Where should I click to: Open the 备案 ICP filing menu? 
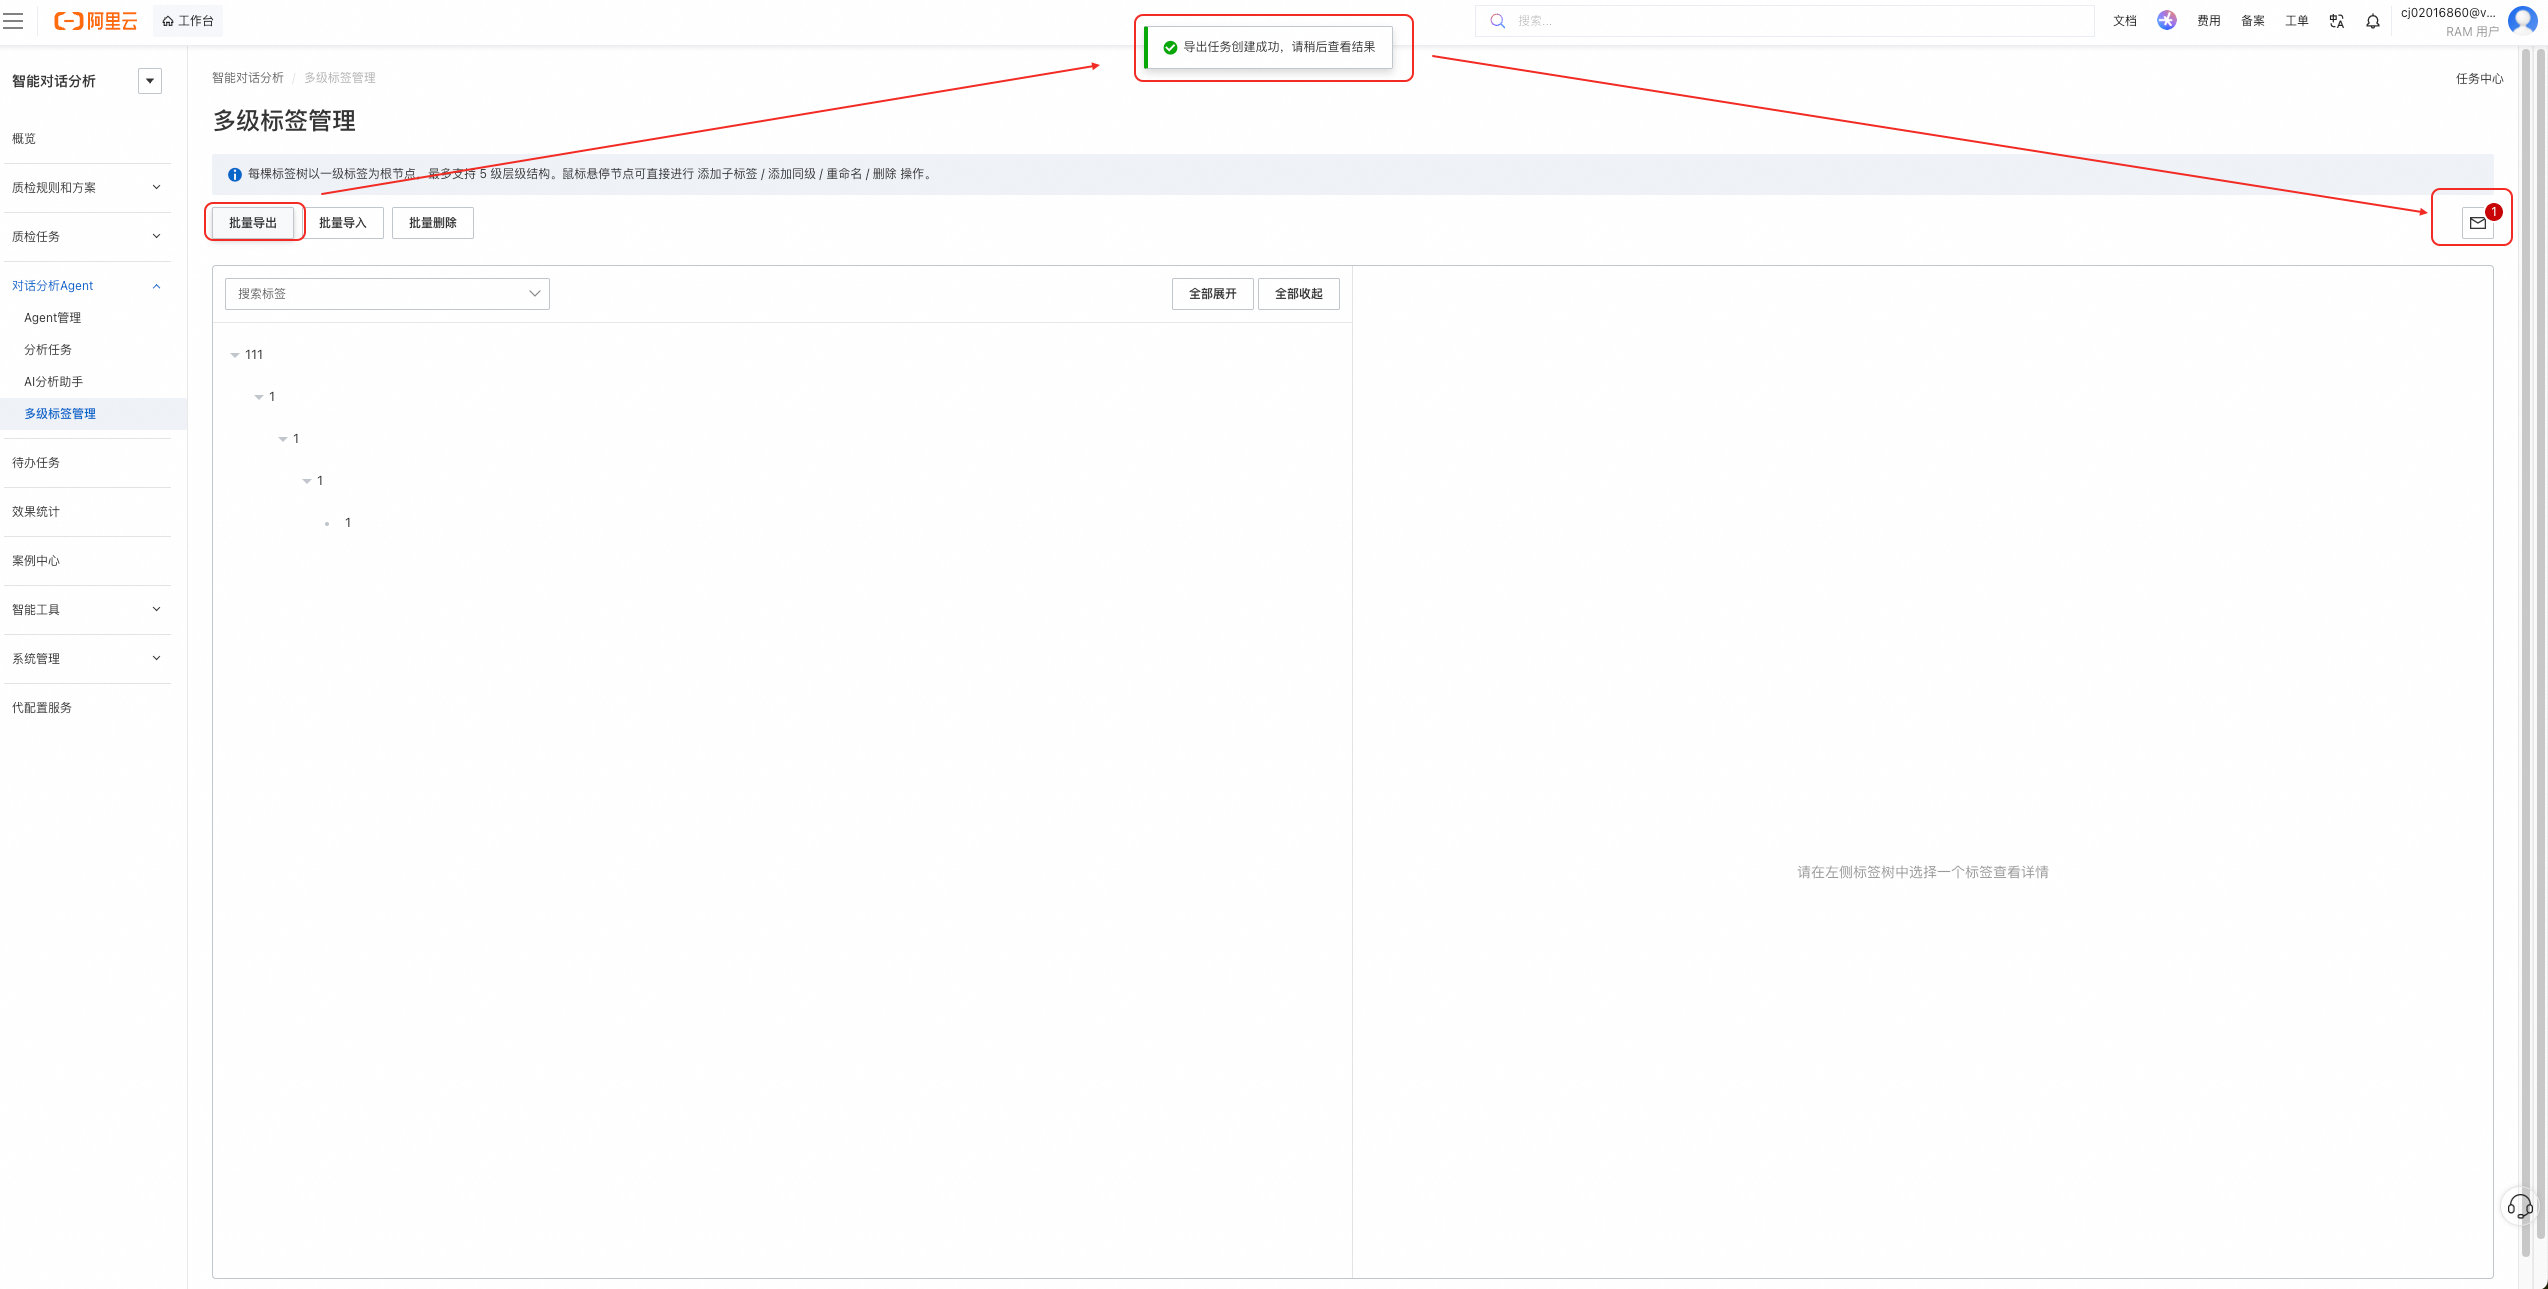pos(2252,21)
